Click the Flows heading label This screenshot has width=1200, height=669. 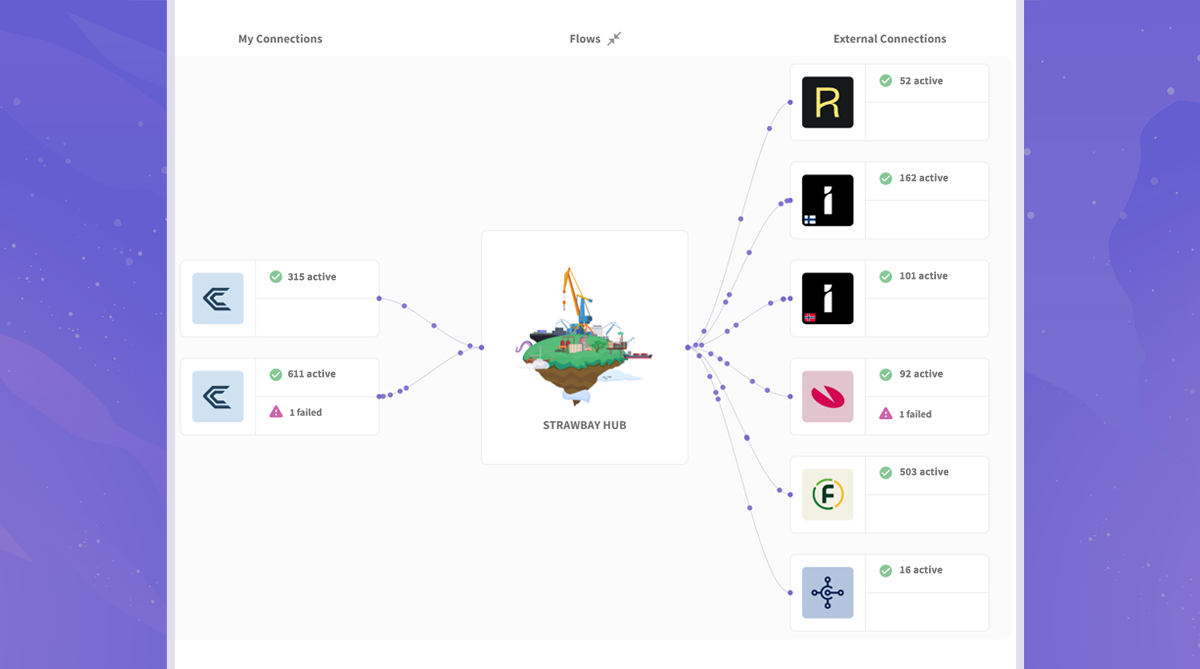coord(585,39)
